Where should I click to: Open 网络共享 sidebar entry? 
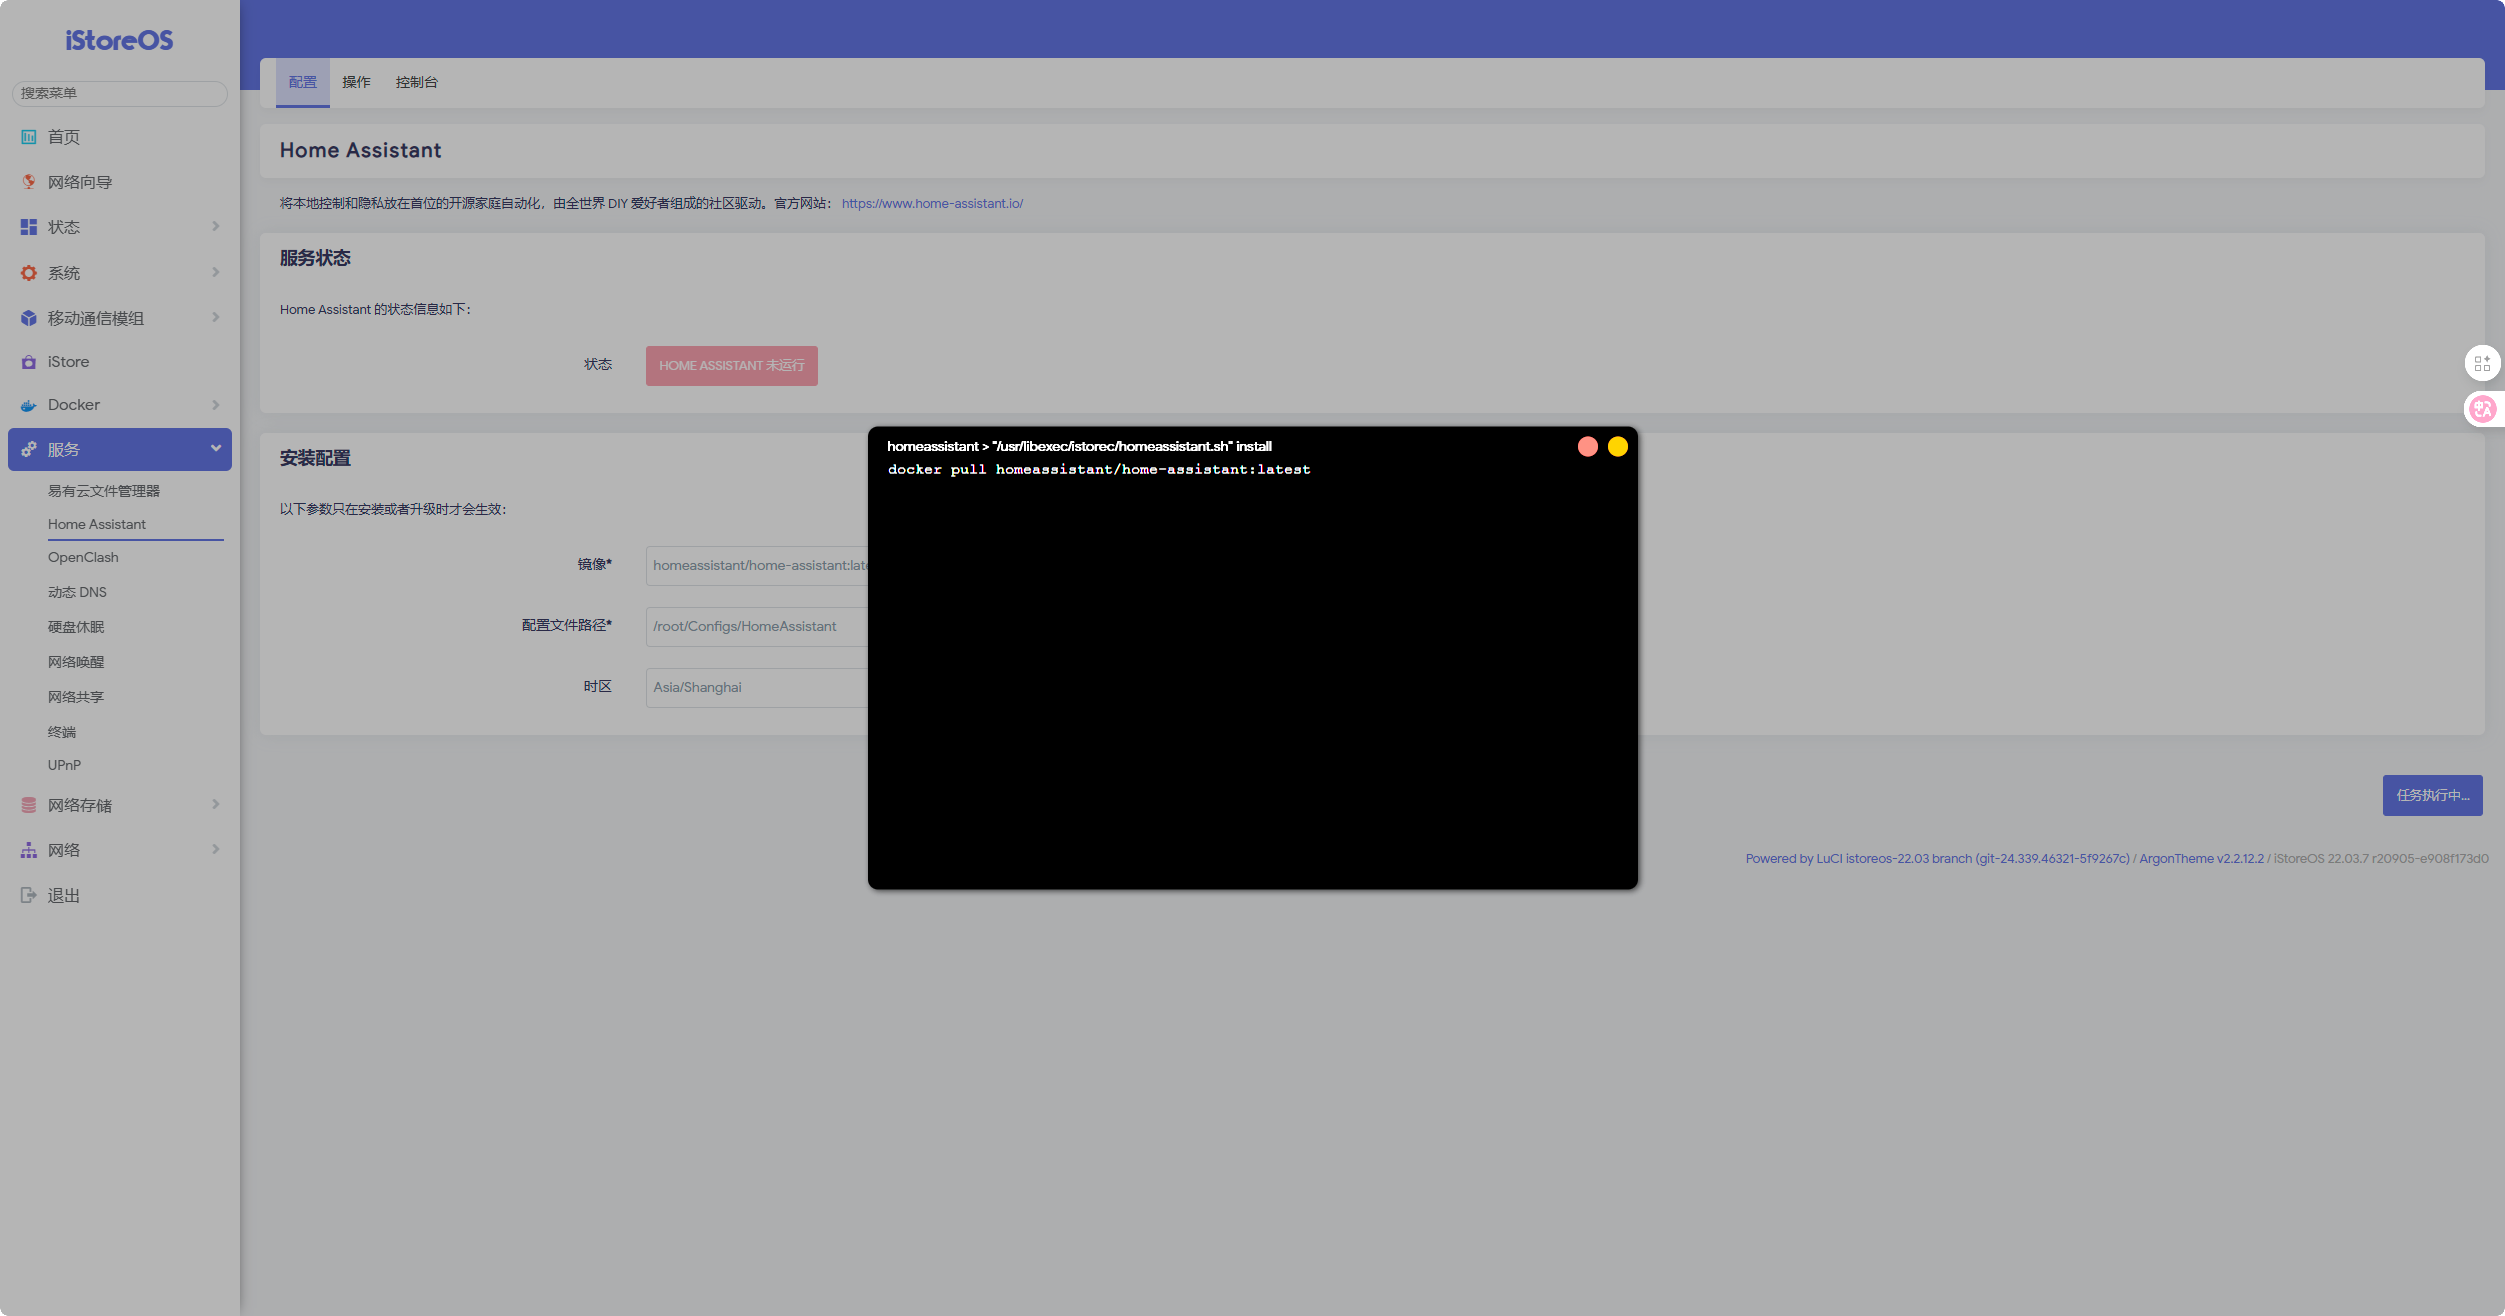(76, 697)
